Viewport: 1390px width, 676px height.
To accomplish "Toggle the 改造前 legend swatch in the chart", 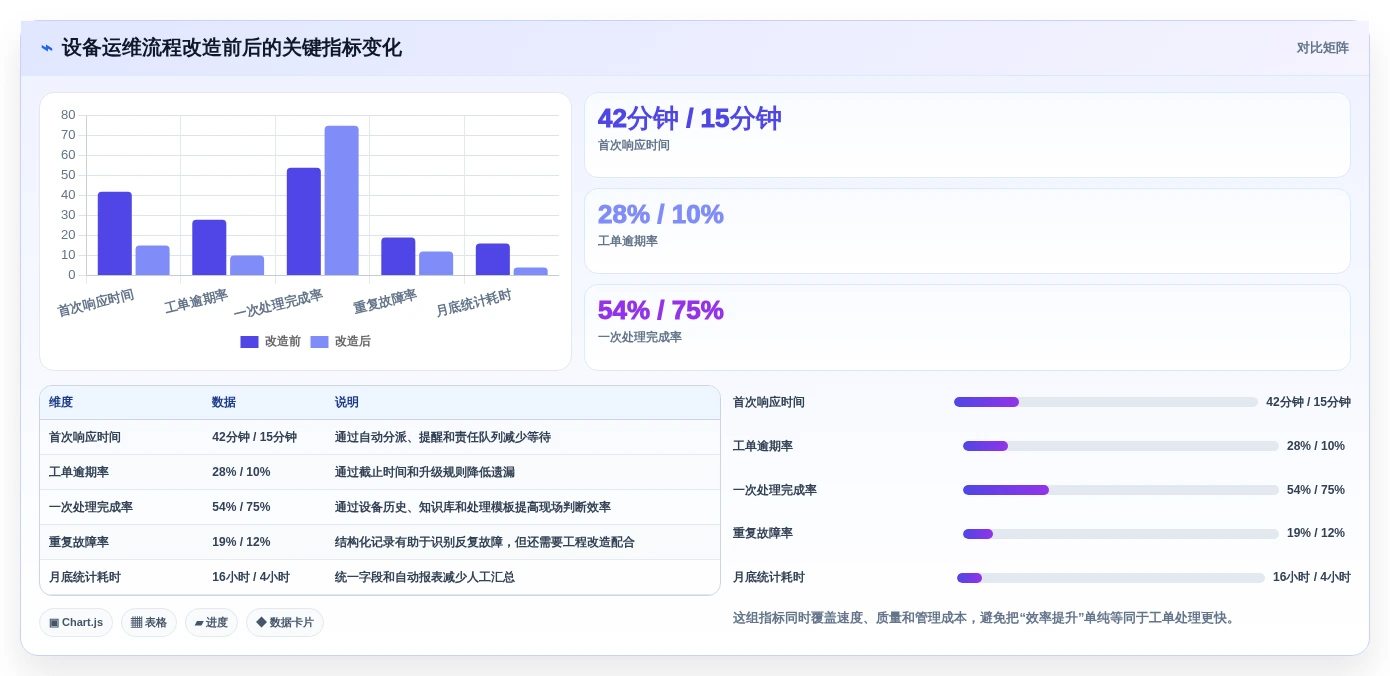I will pos(249,342).
